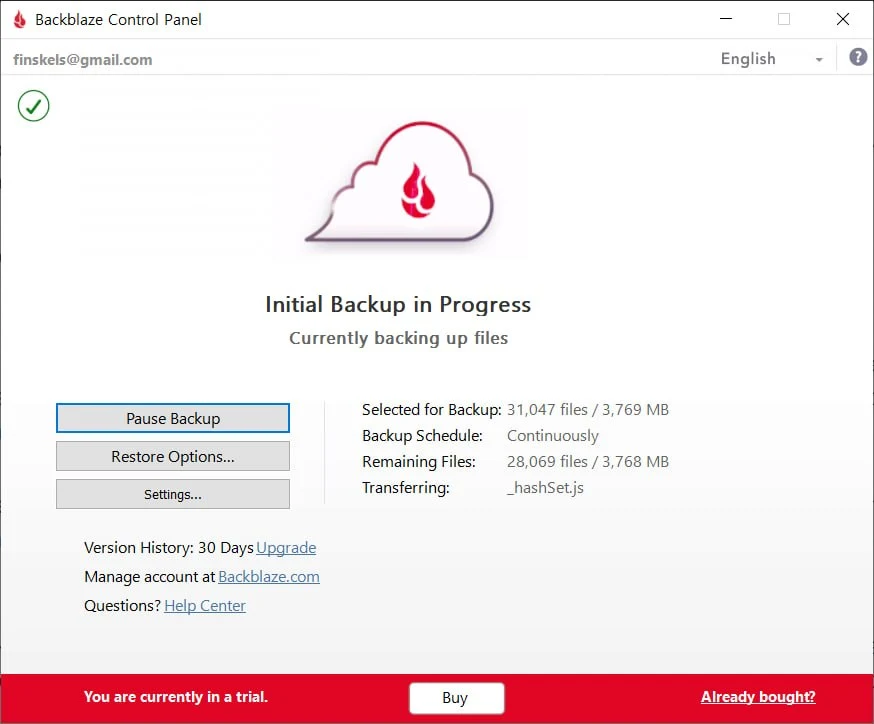Click the You are currently in a trial text

176,697
